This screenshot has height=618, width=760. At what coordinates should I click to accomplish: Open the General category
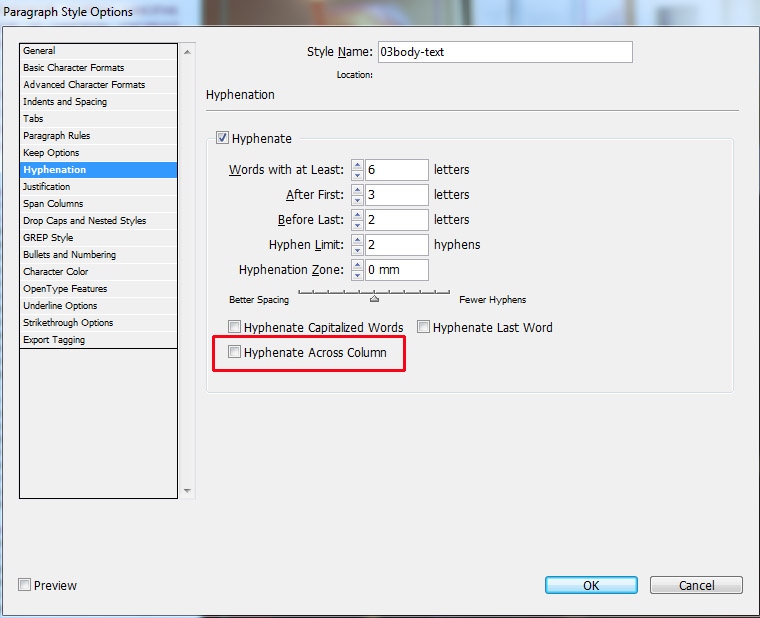point(98,51)
